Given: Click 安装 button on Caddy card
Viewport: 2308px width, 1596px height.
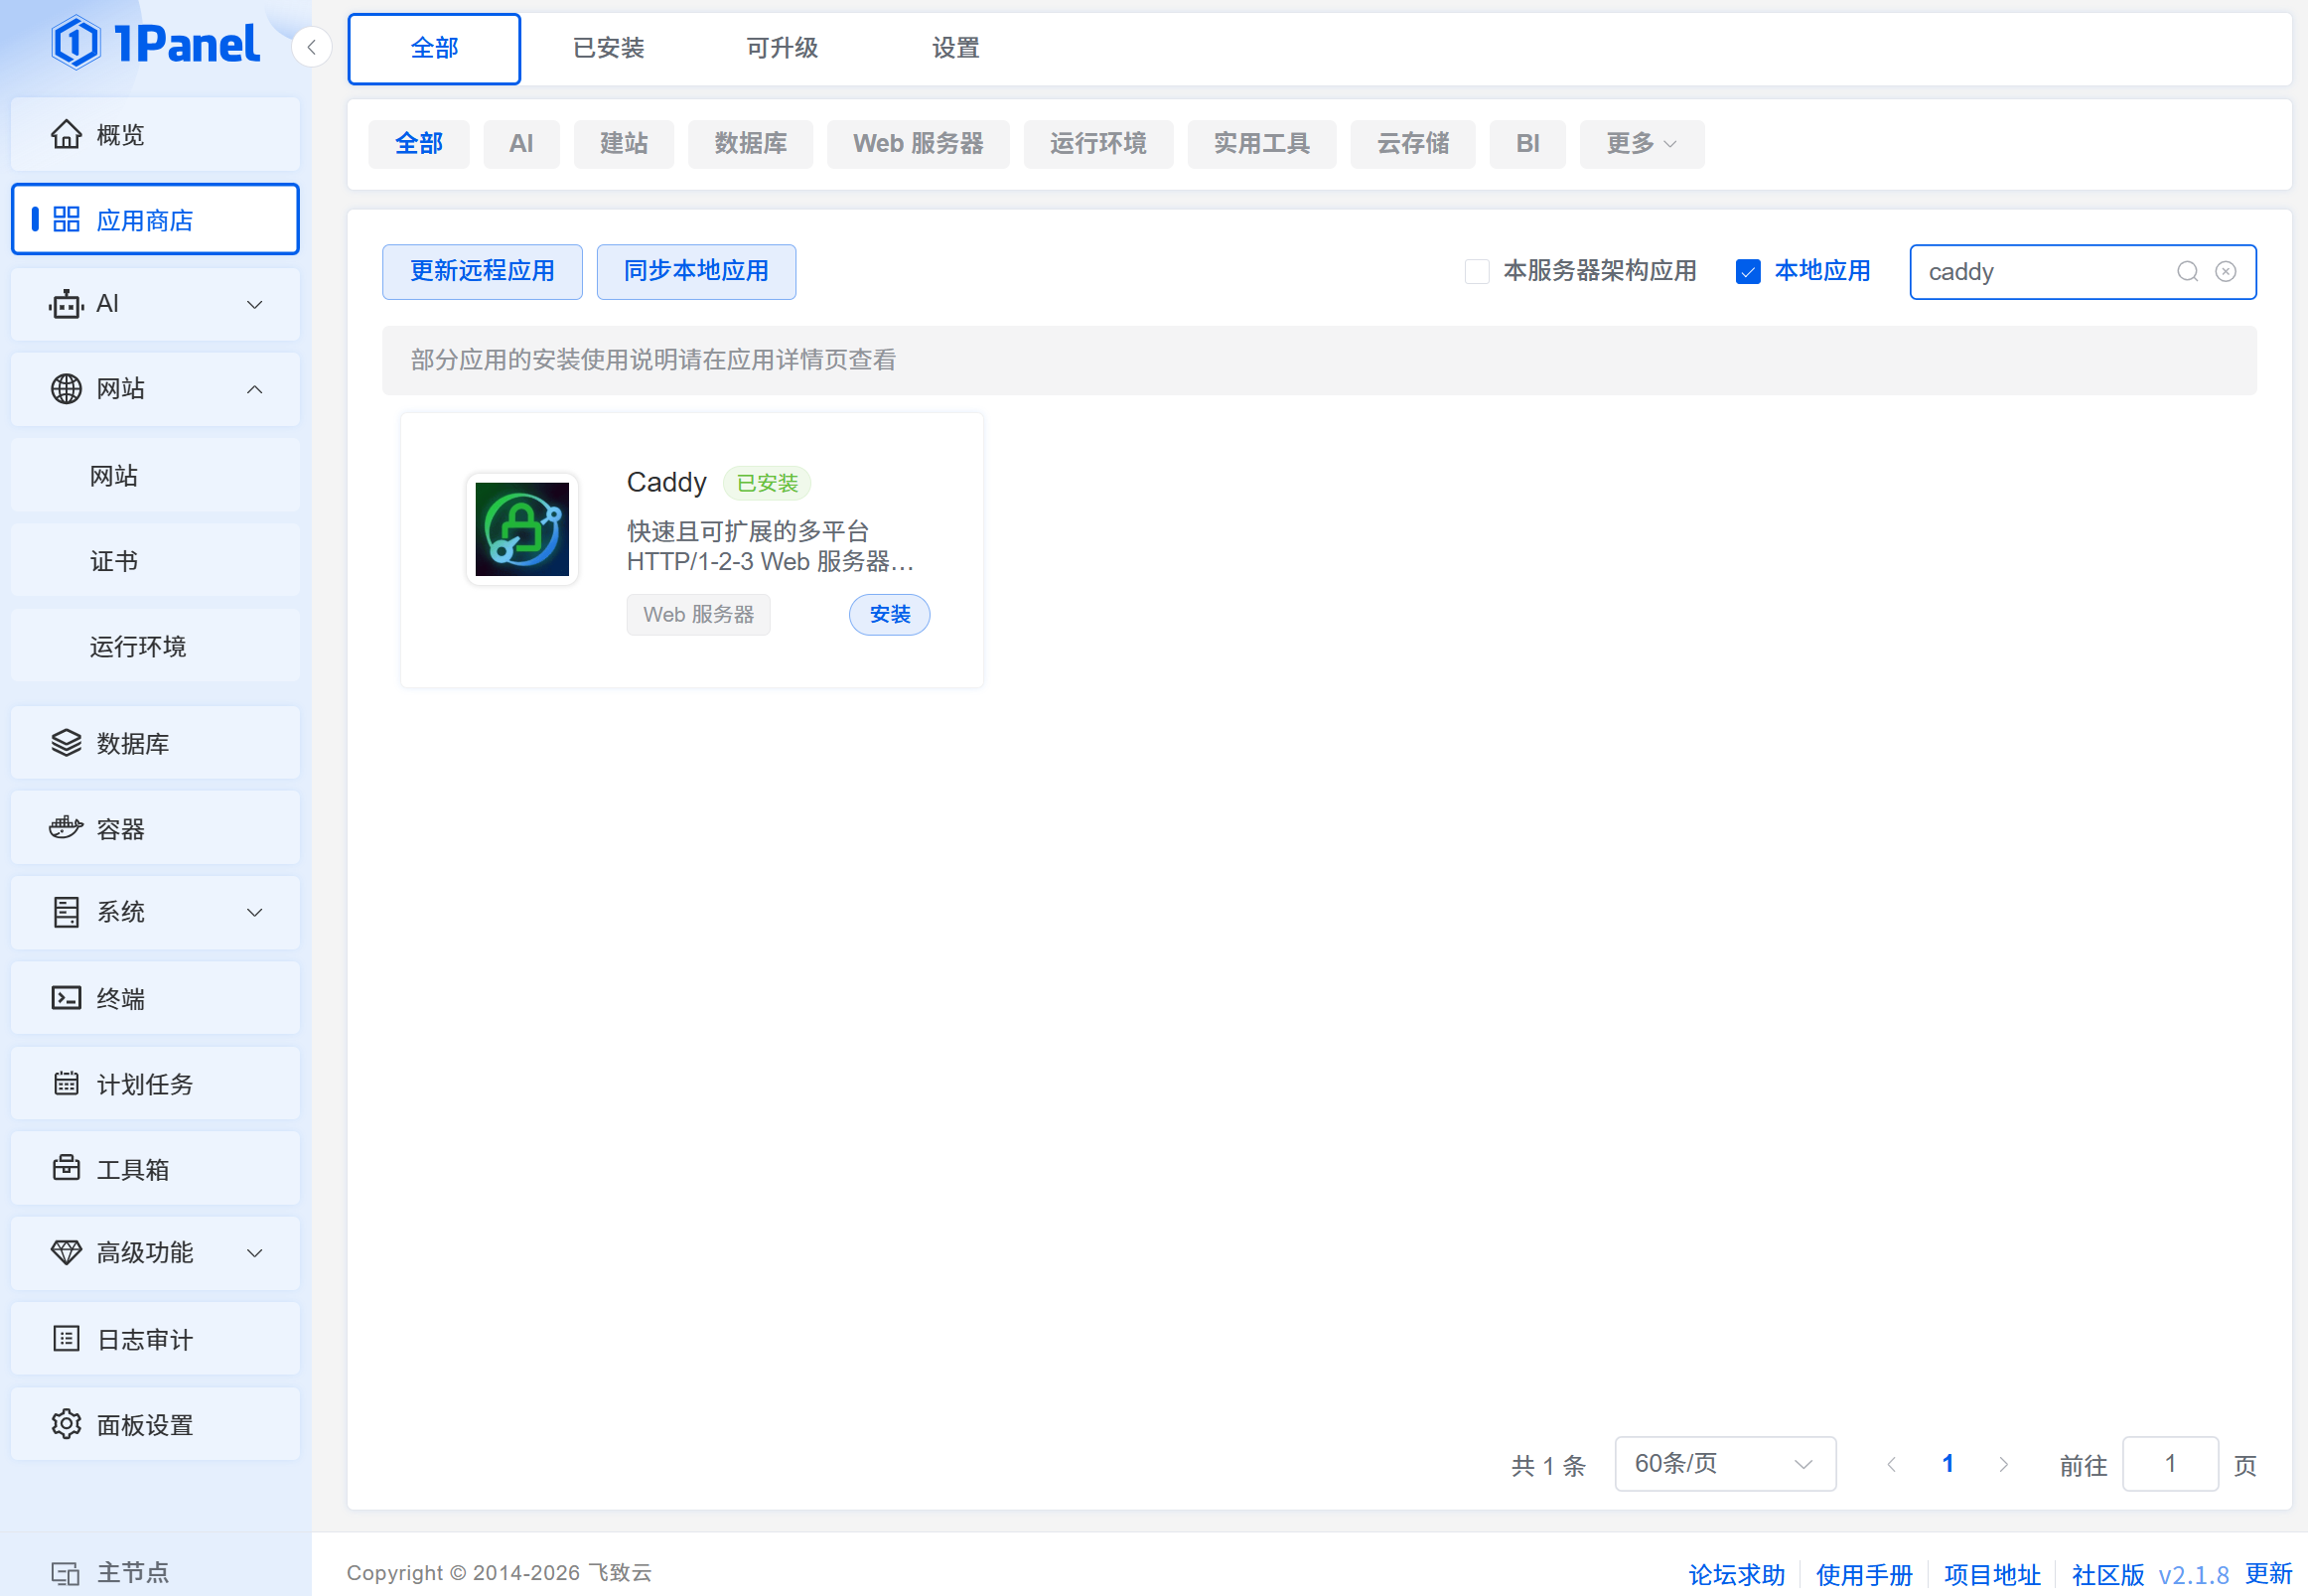Looking at the screenshot, I should click(889, 614).
